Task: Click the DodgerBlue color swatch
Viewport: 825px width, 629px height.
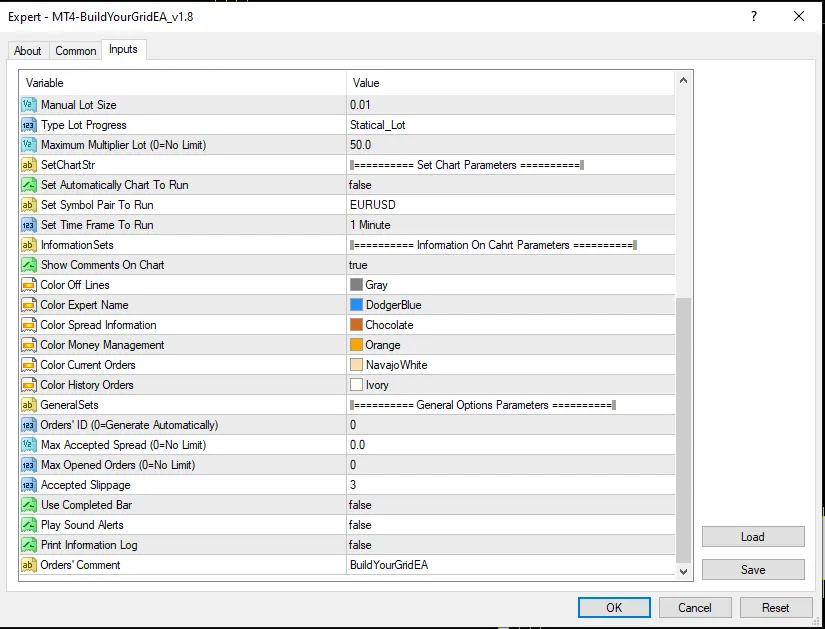Action: 356,305
